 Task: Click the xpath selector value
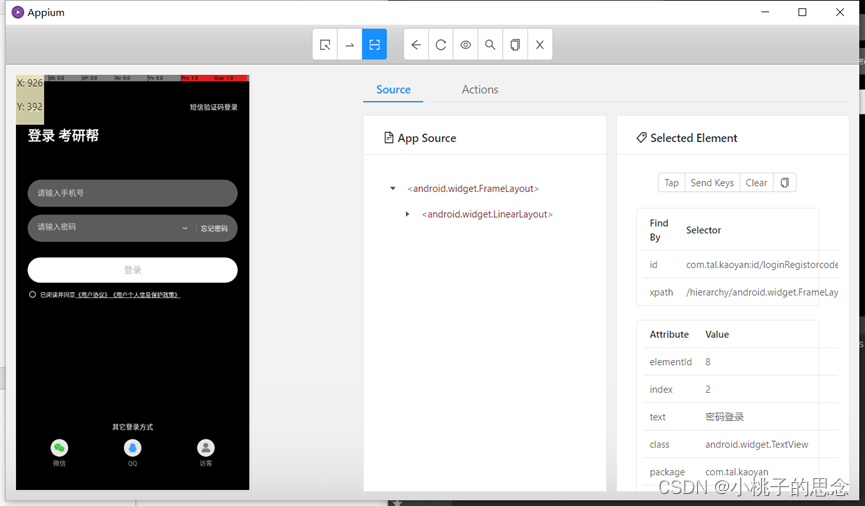[x=762, y=292]
